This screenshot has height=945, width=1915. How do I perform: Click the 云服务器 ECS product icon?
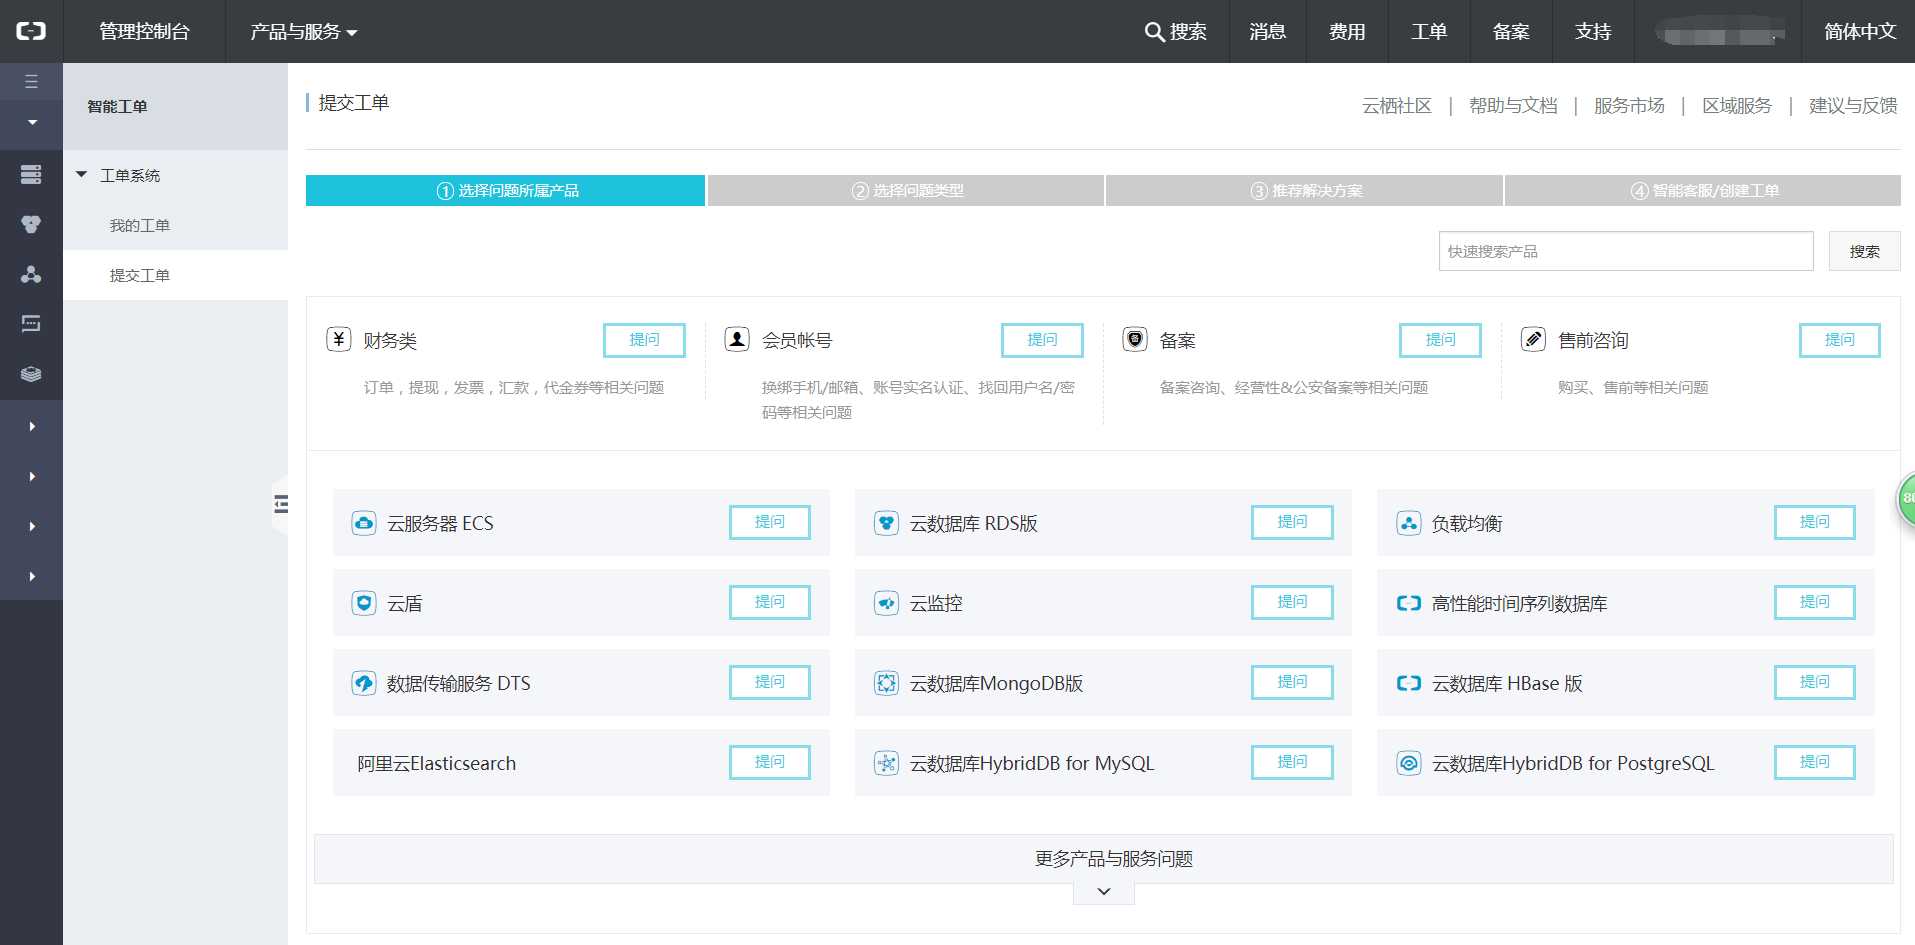[364, 523]
